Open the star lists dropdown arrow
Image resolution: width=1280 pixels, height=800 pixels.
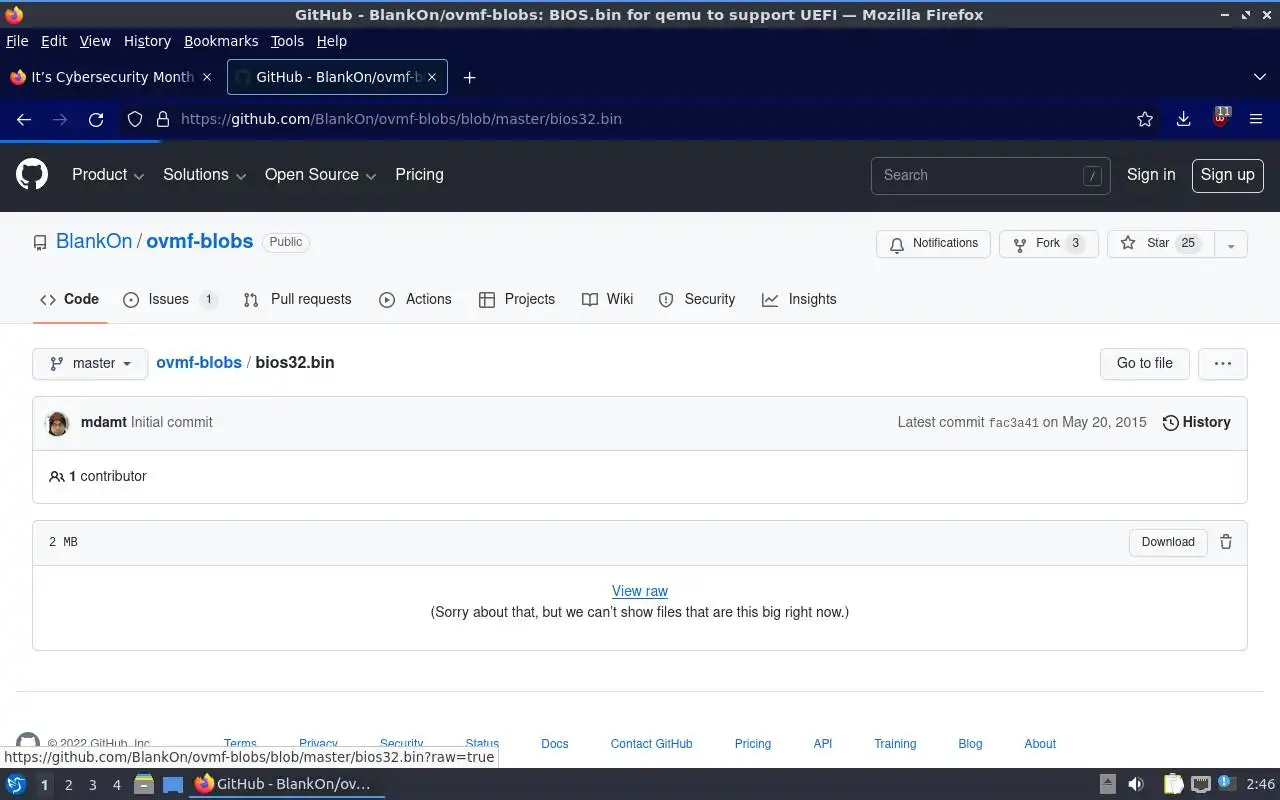(1231, 244)
